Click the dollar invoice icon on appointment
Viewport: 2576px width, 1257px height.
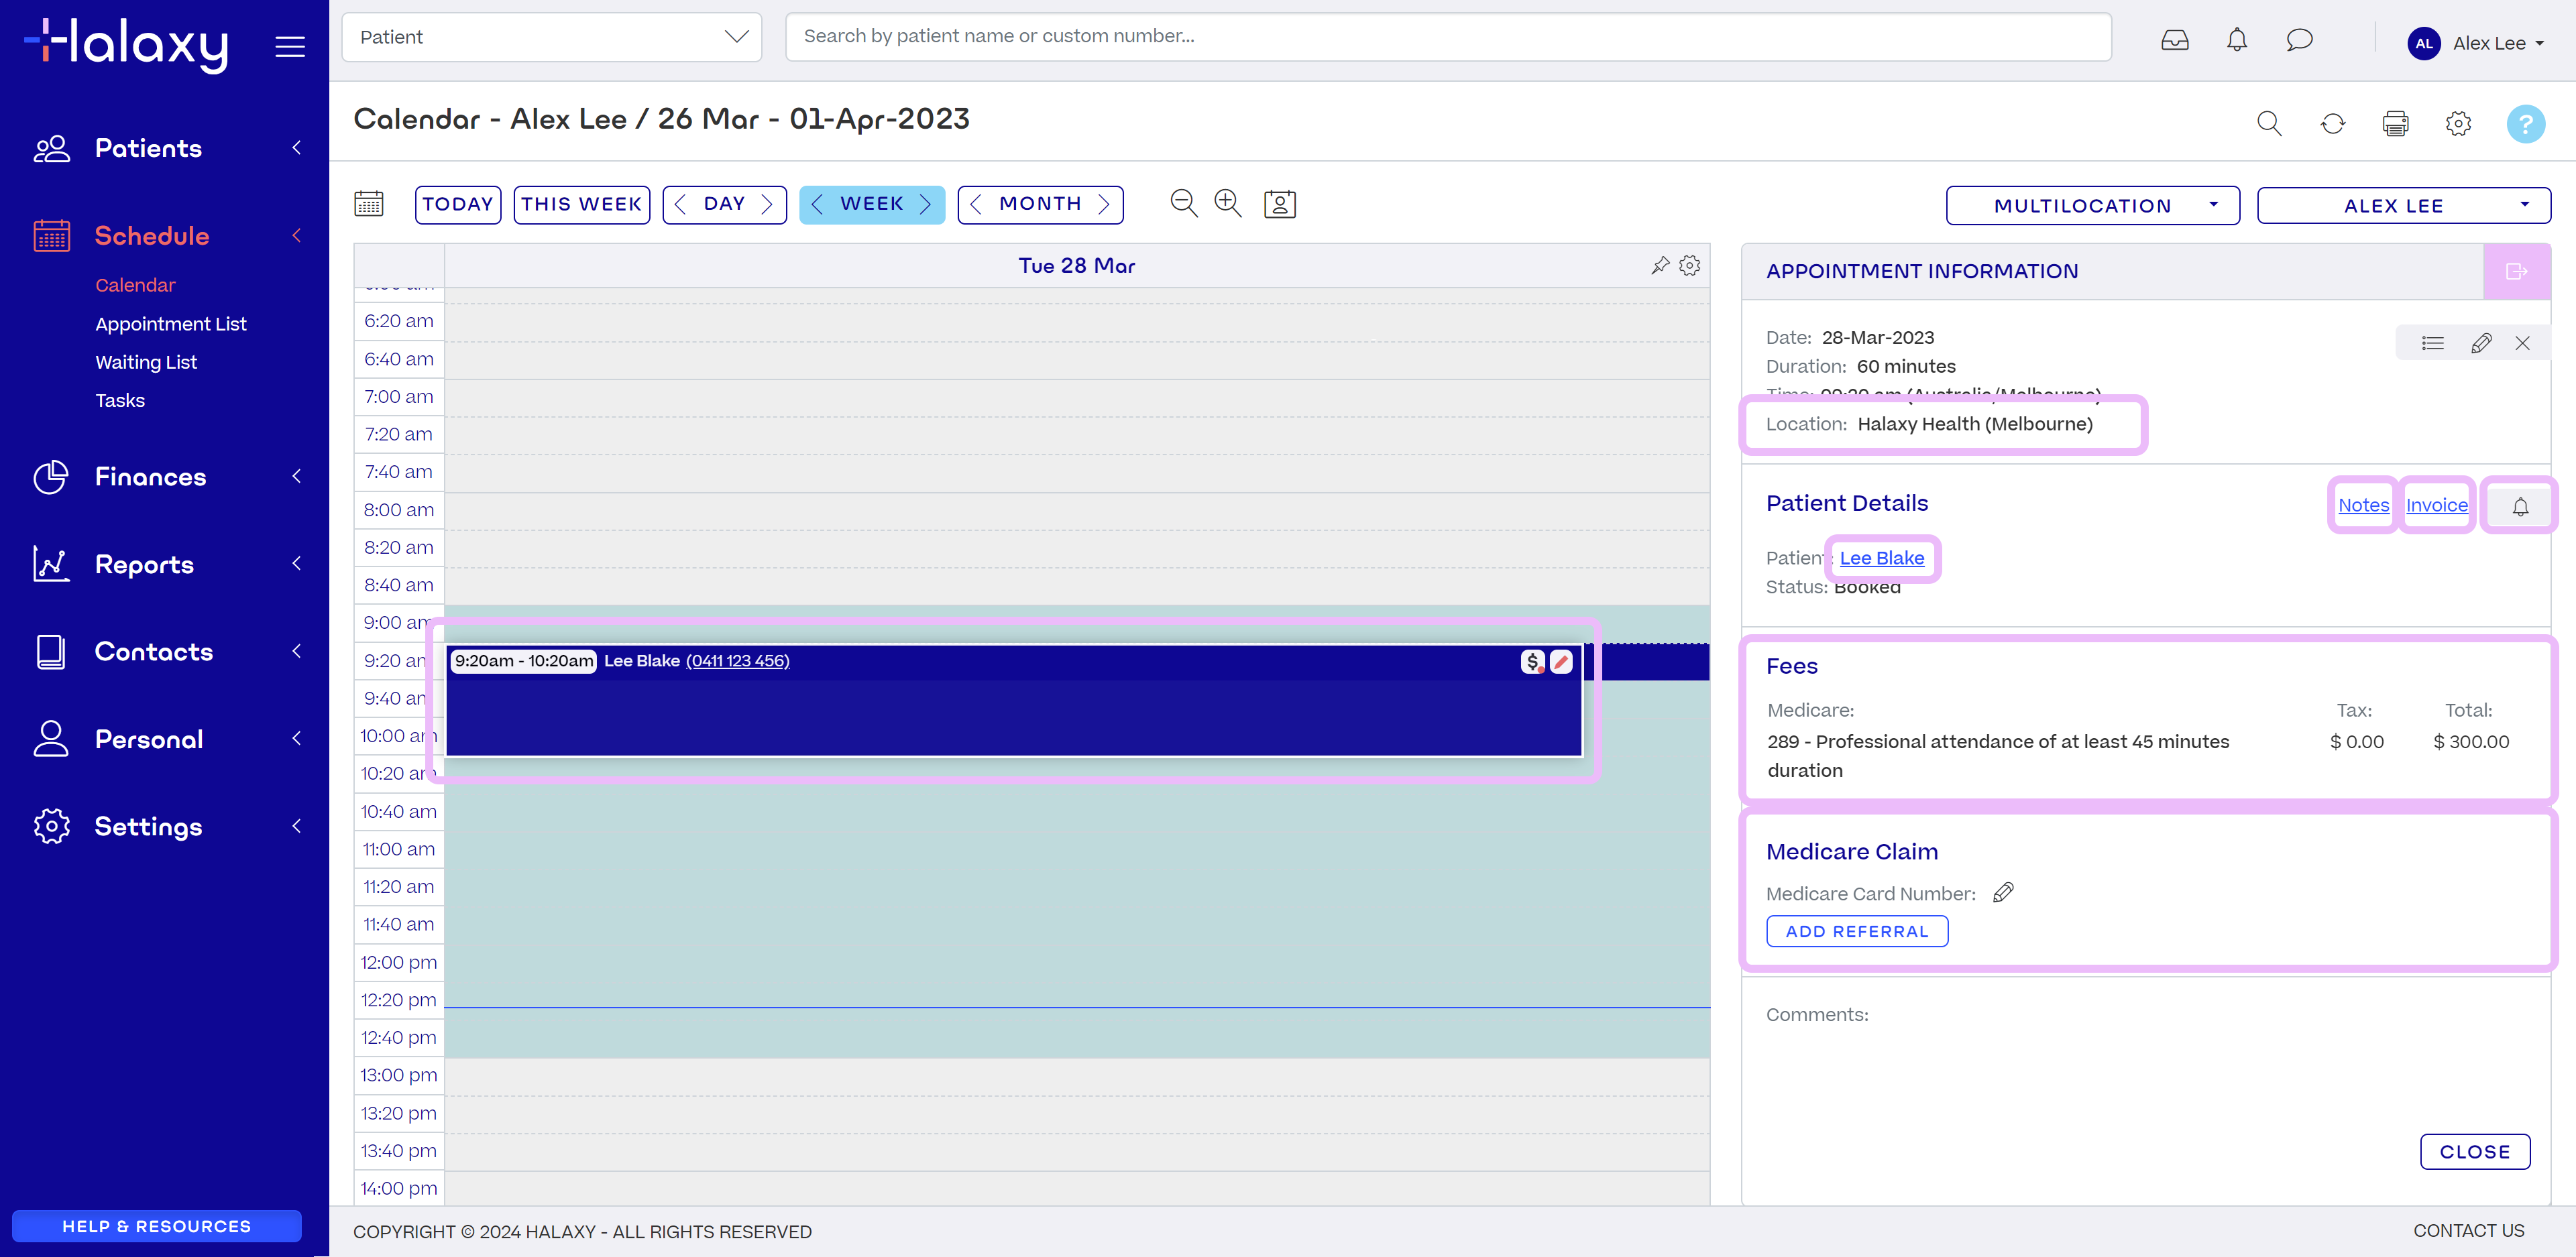pos(1532,661)
